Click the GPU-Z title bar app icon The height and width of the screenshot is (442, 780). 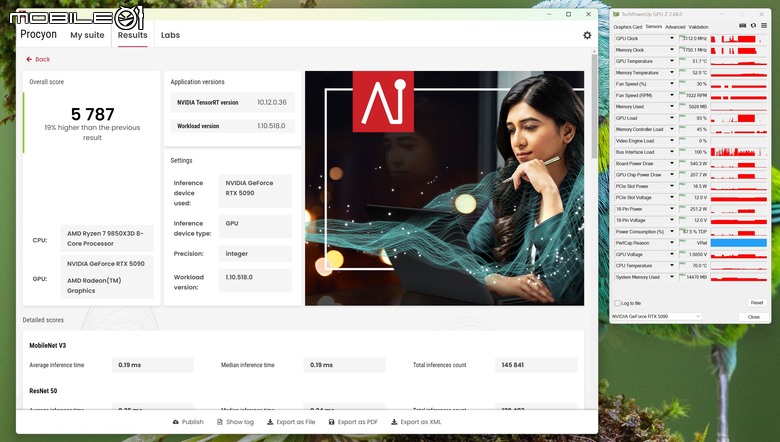pos(616,14)
